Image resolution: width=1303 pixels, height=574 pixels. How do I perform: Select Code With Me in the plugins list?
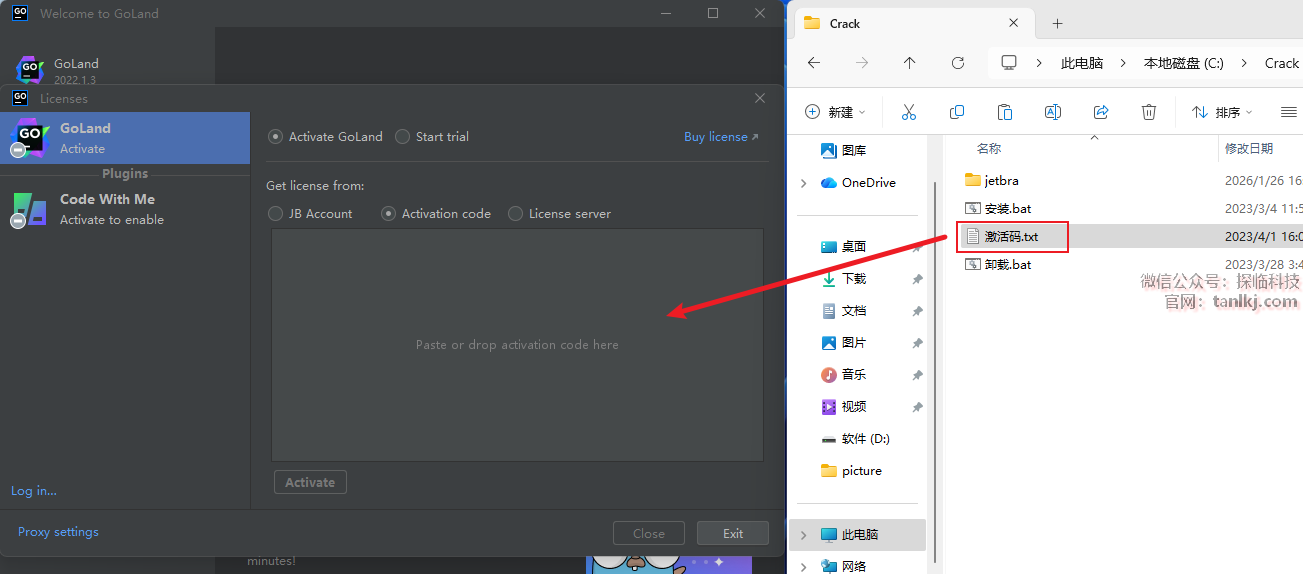(x=107, y=209)
